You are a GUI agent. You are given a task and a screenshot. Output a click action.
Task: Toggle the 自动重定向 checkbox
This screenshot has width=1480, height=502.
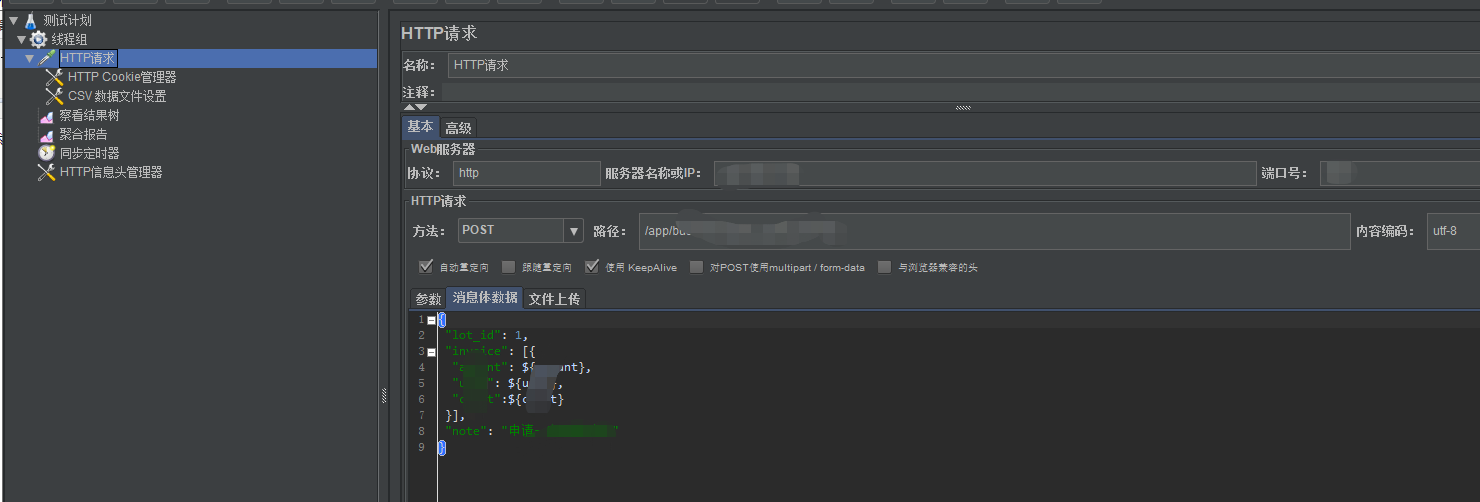click(426, 267)
